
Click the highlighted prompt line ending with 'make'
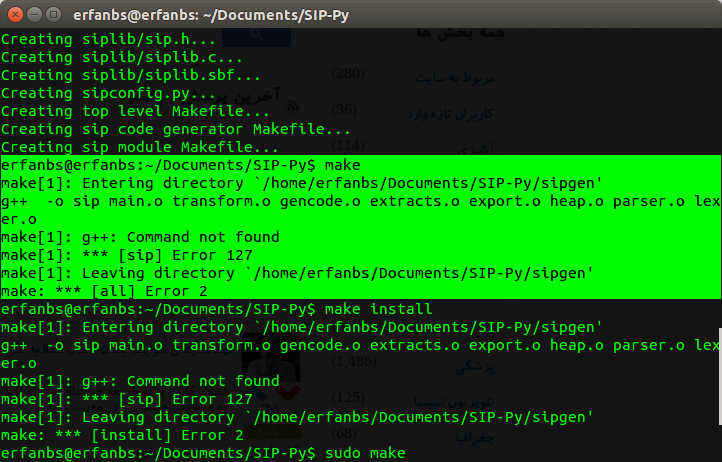[180, 165]
